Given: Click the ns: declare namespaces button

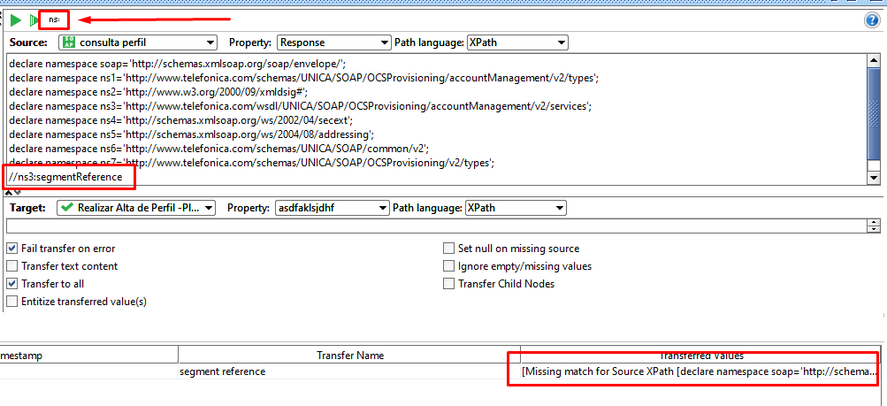Looking at the screenshot, I should click(x=54, y=20).
